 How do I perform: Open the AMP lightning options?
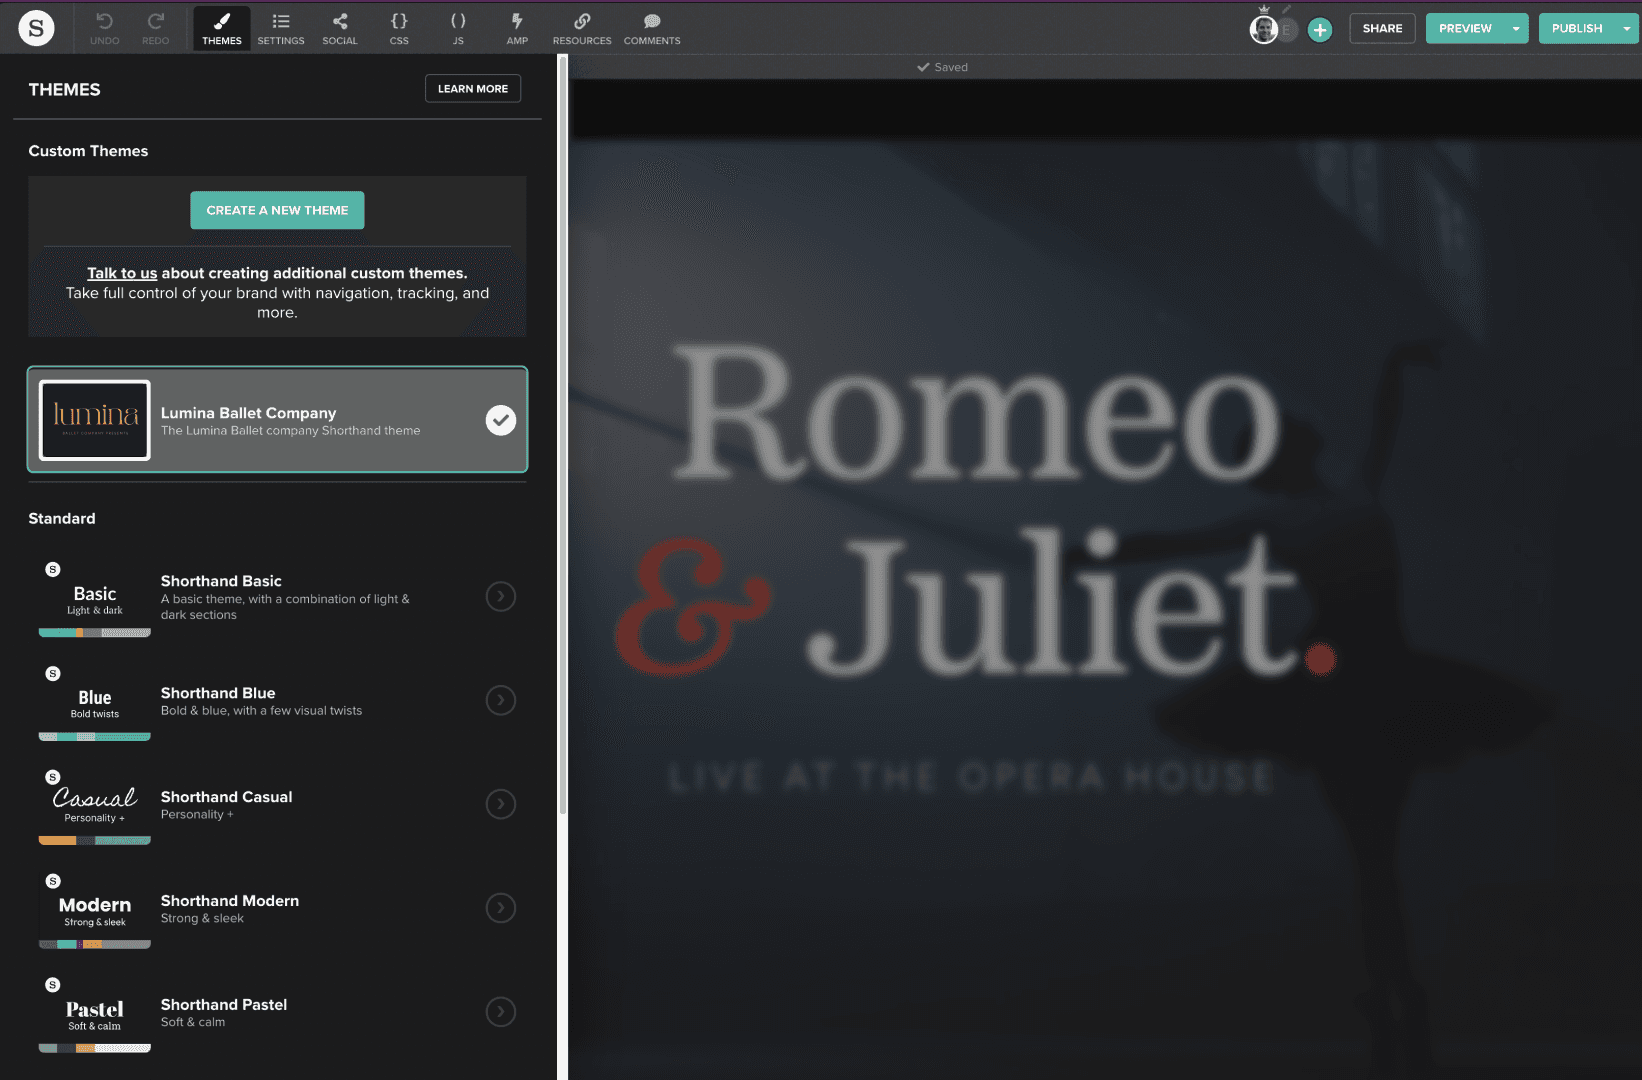(517, 28)
